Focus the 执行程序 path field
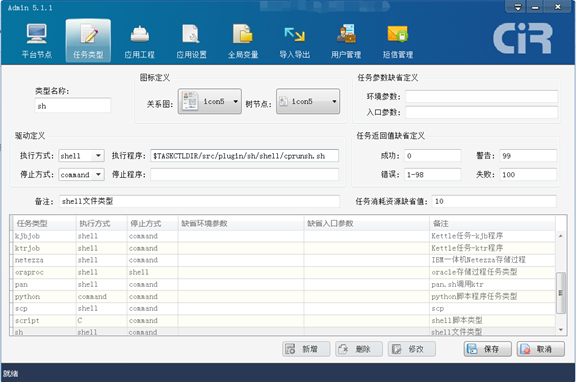Image resolution: width=576 pixels, height=382 pixels. 245,156
